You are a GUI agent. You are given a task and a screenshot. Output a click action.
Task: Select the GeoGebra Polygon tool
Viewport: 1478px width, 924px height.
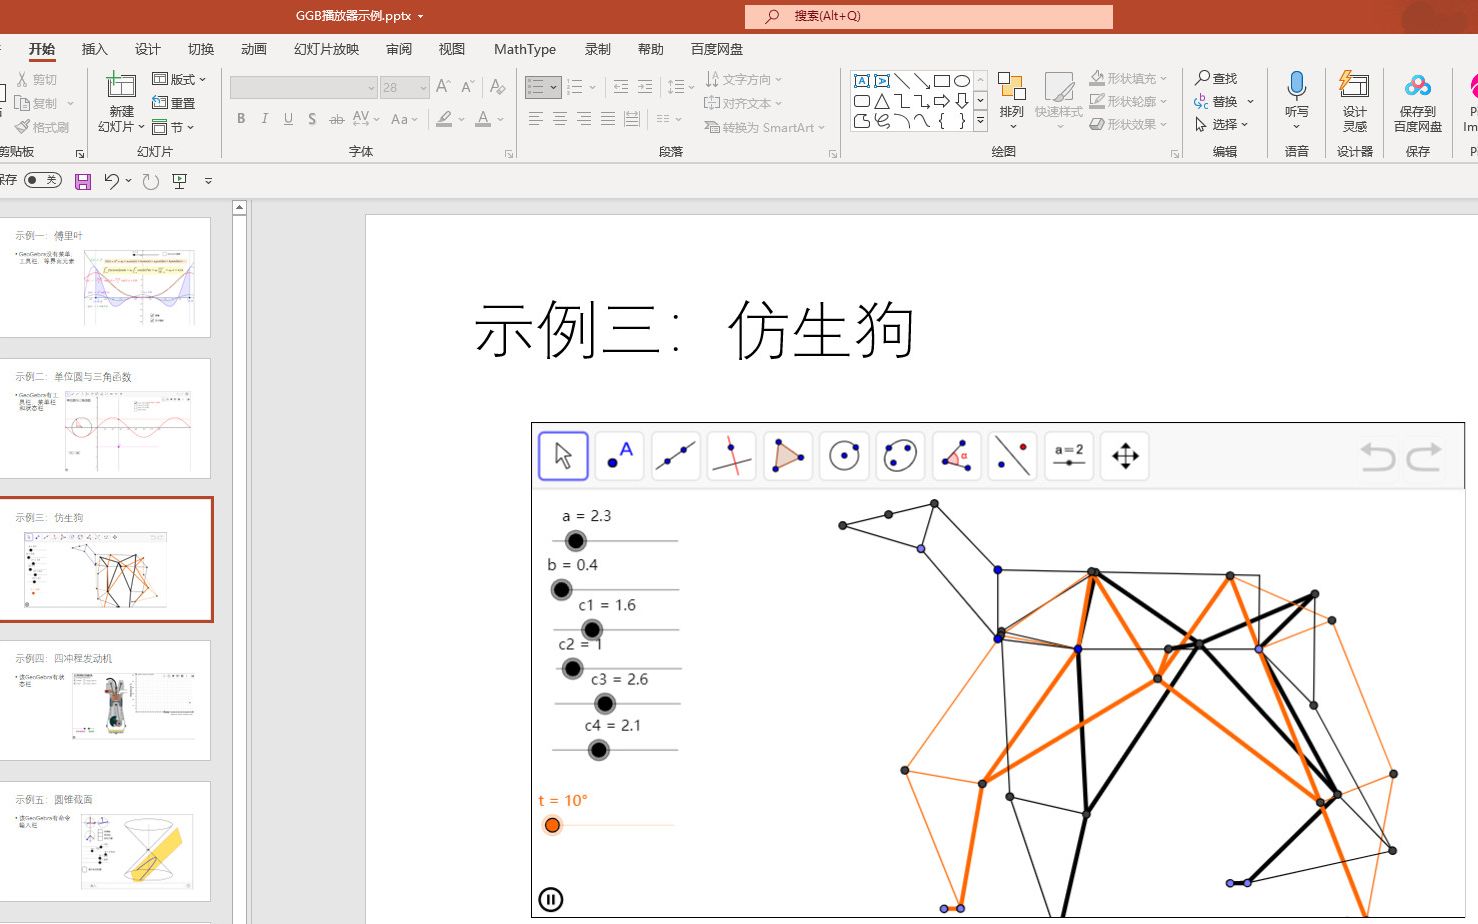click(788, 456)
